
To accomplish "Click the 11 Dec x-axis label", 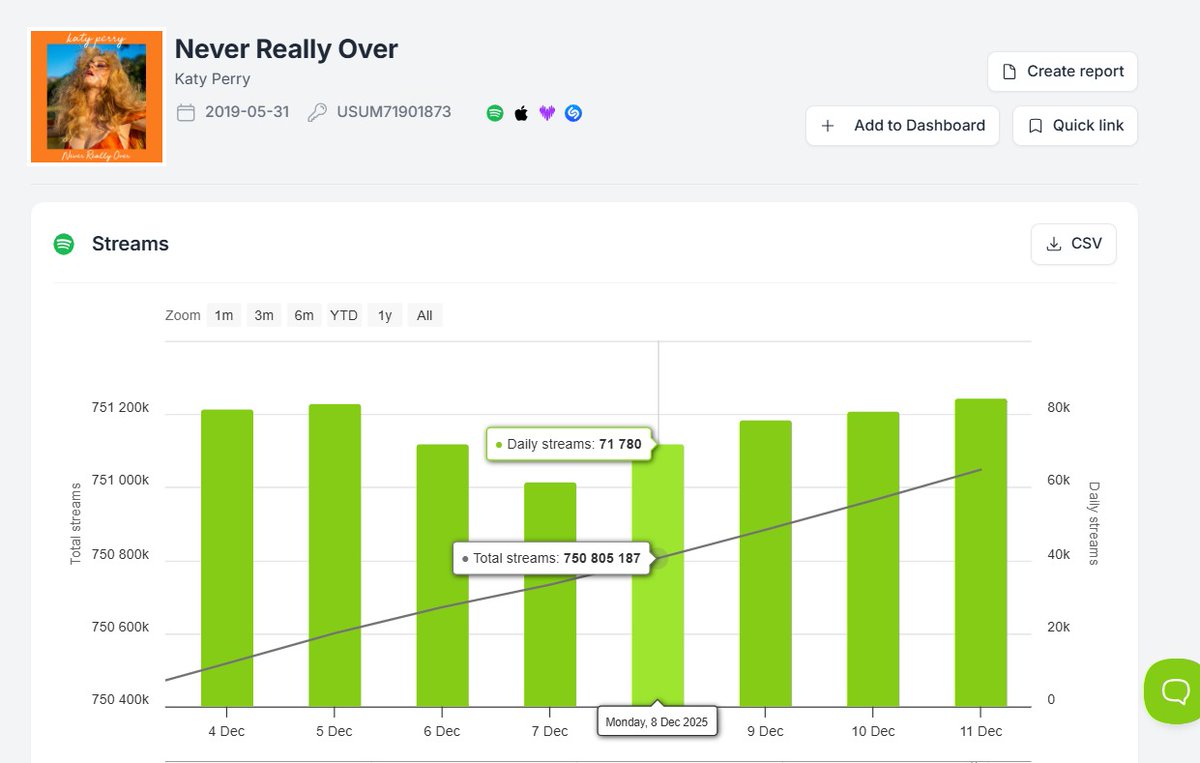I will (x=981, y=731).
